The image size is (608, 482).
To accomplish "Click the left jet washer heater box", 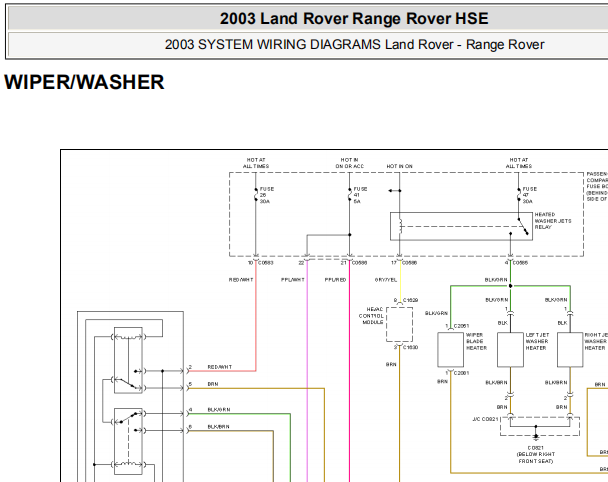I will (x=510, y=349).
